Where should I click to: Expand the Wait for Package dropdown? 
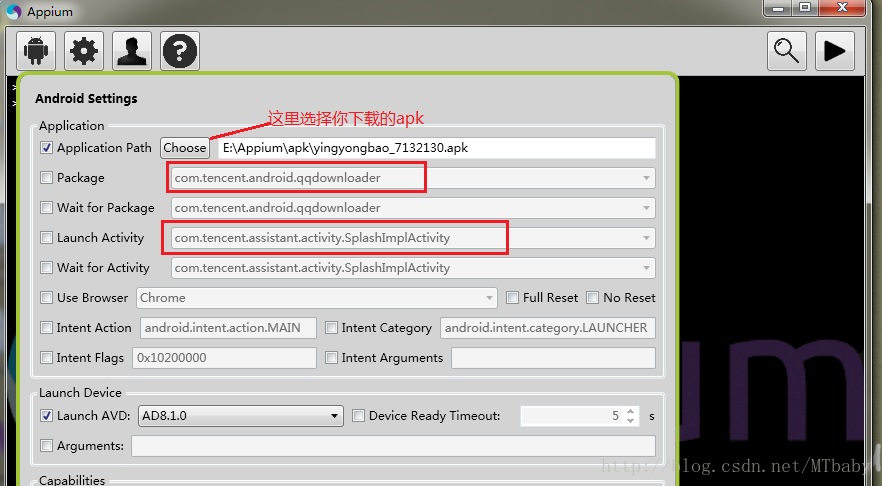tap(646, 208)
